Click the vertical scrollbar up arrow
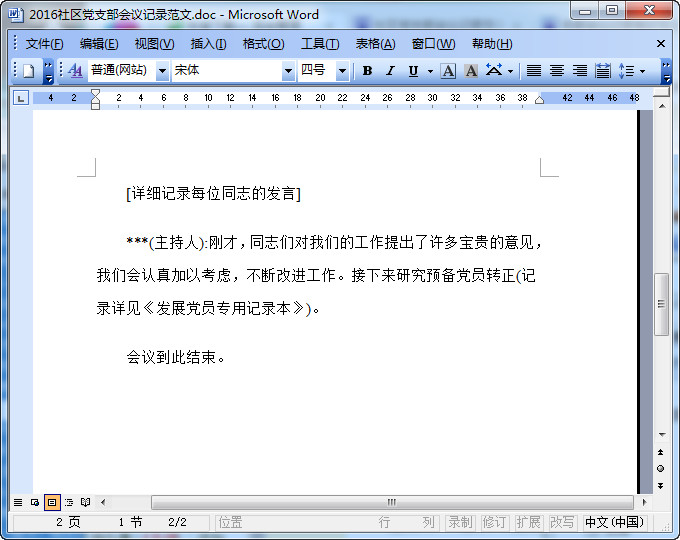Screen dimensions: 680x540 (662, 106)
